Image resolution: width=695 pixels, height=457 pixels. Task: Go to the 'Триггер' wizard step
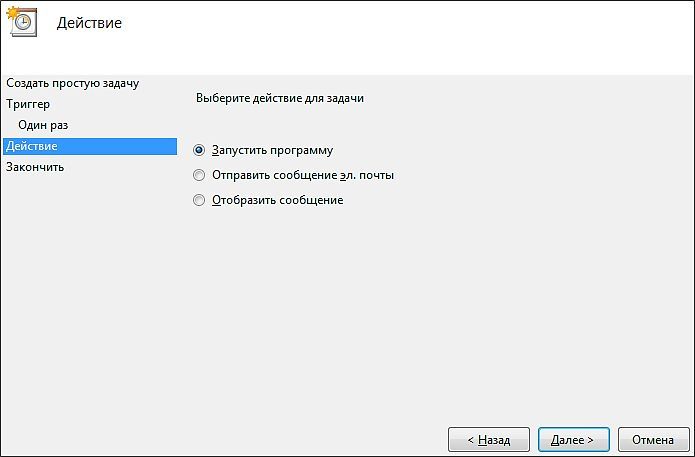(x=28, y=104)
